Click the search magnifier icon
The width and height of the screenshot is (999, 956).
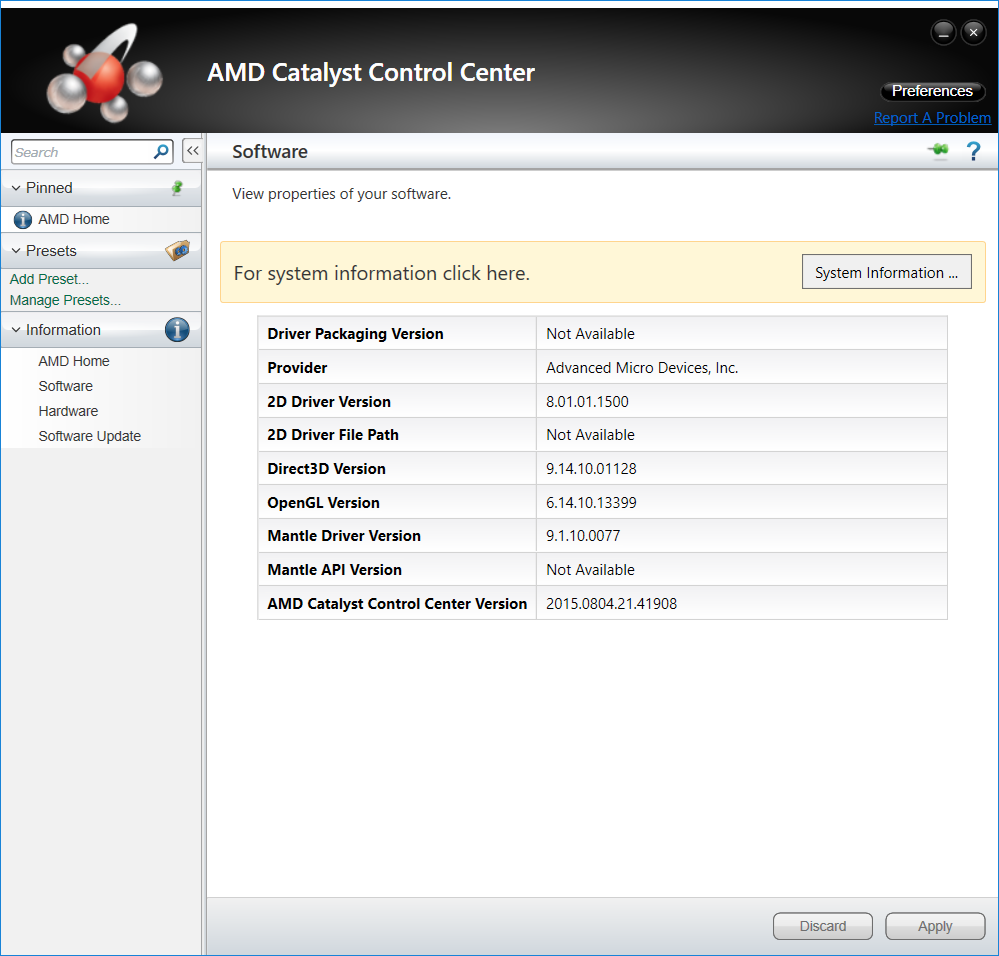coord(161,152)
